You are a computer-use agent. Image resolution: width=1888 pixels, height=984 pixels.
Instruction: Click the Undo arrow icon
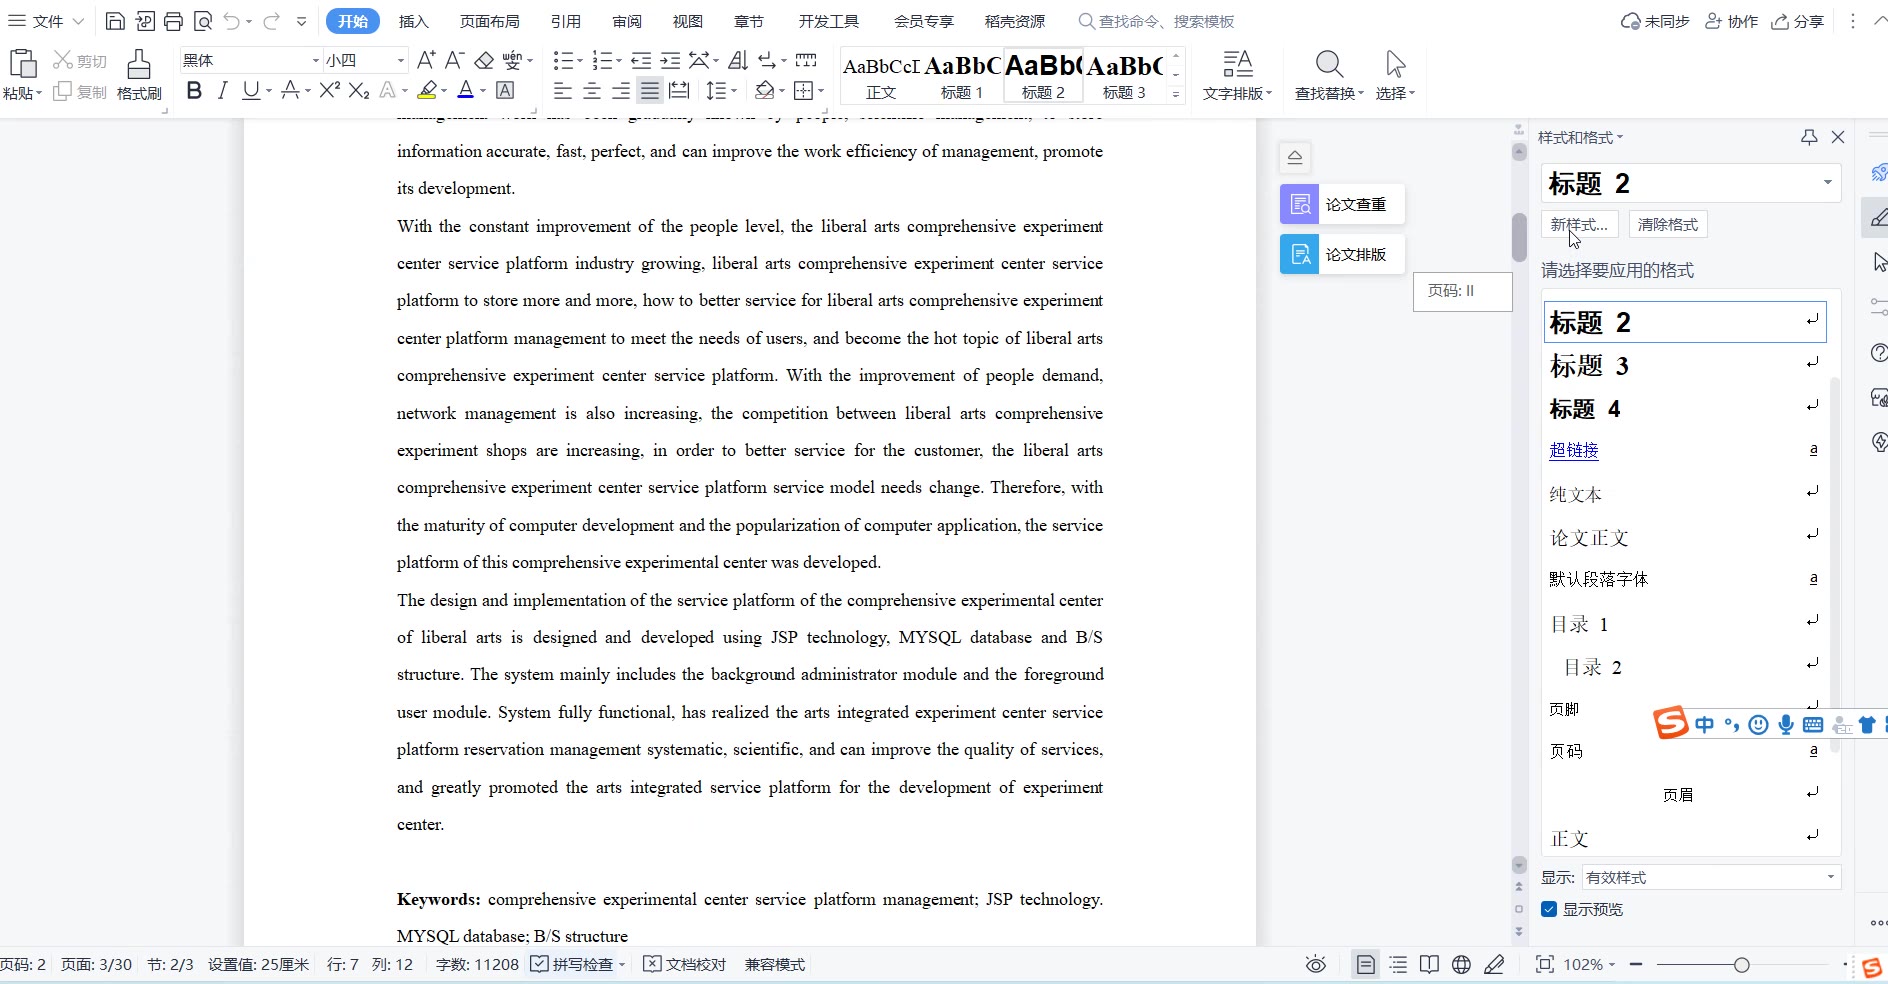pos(232,21)
